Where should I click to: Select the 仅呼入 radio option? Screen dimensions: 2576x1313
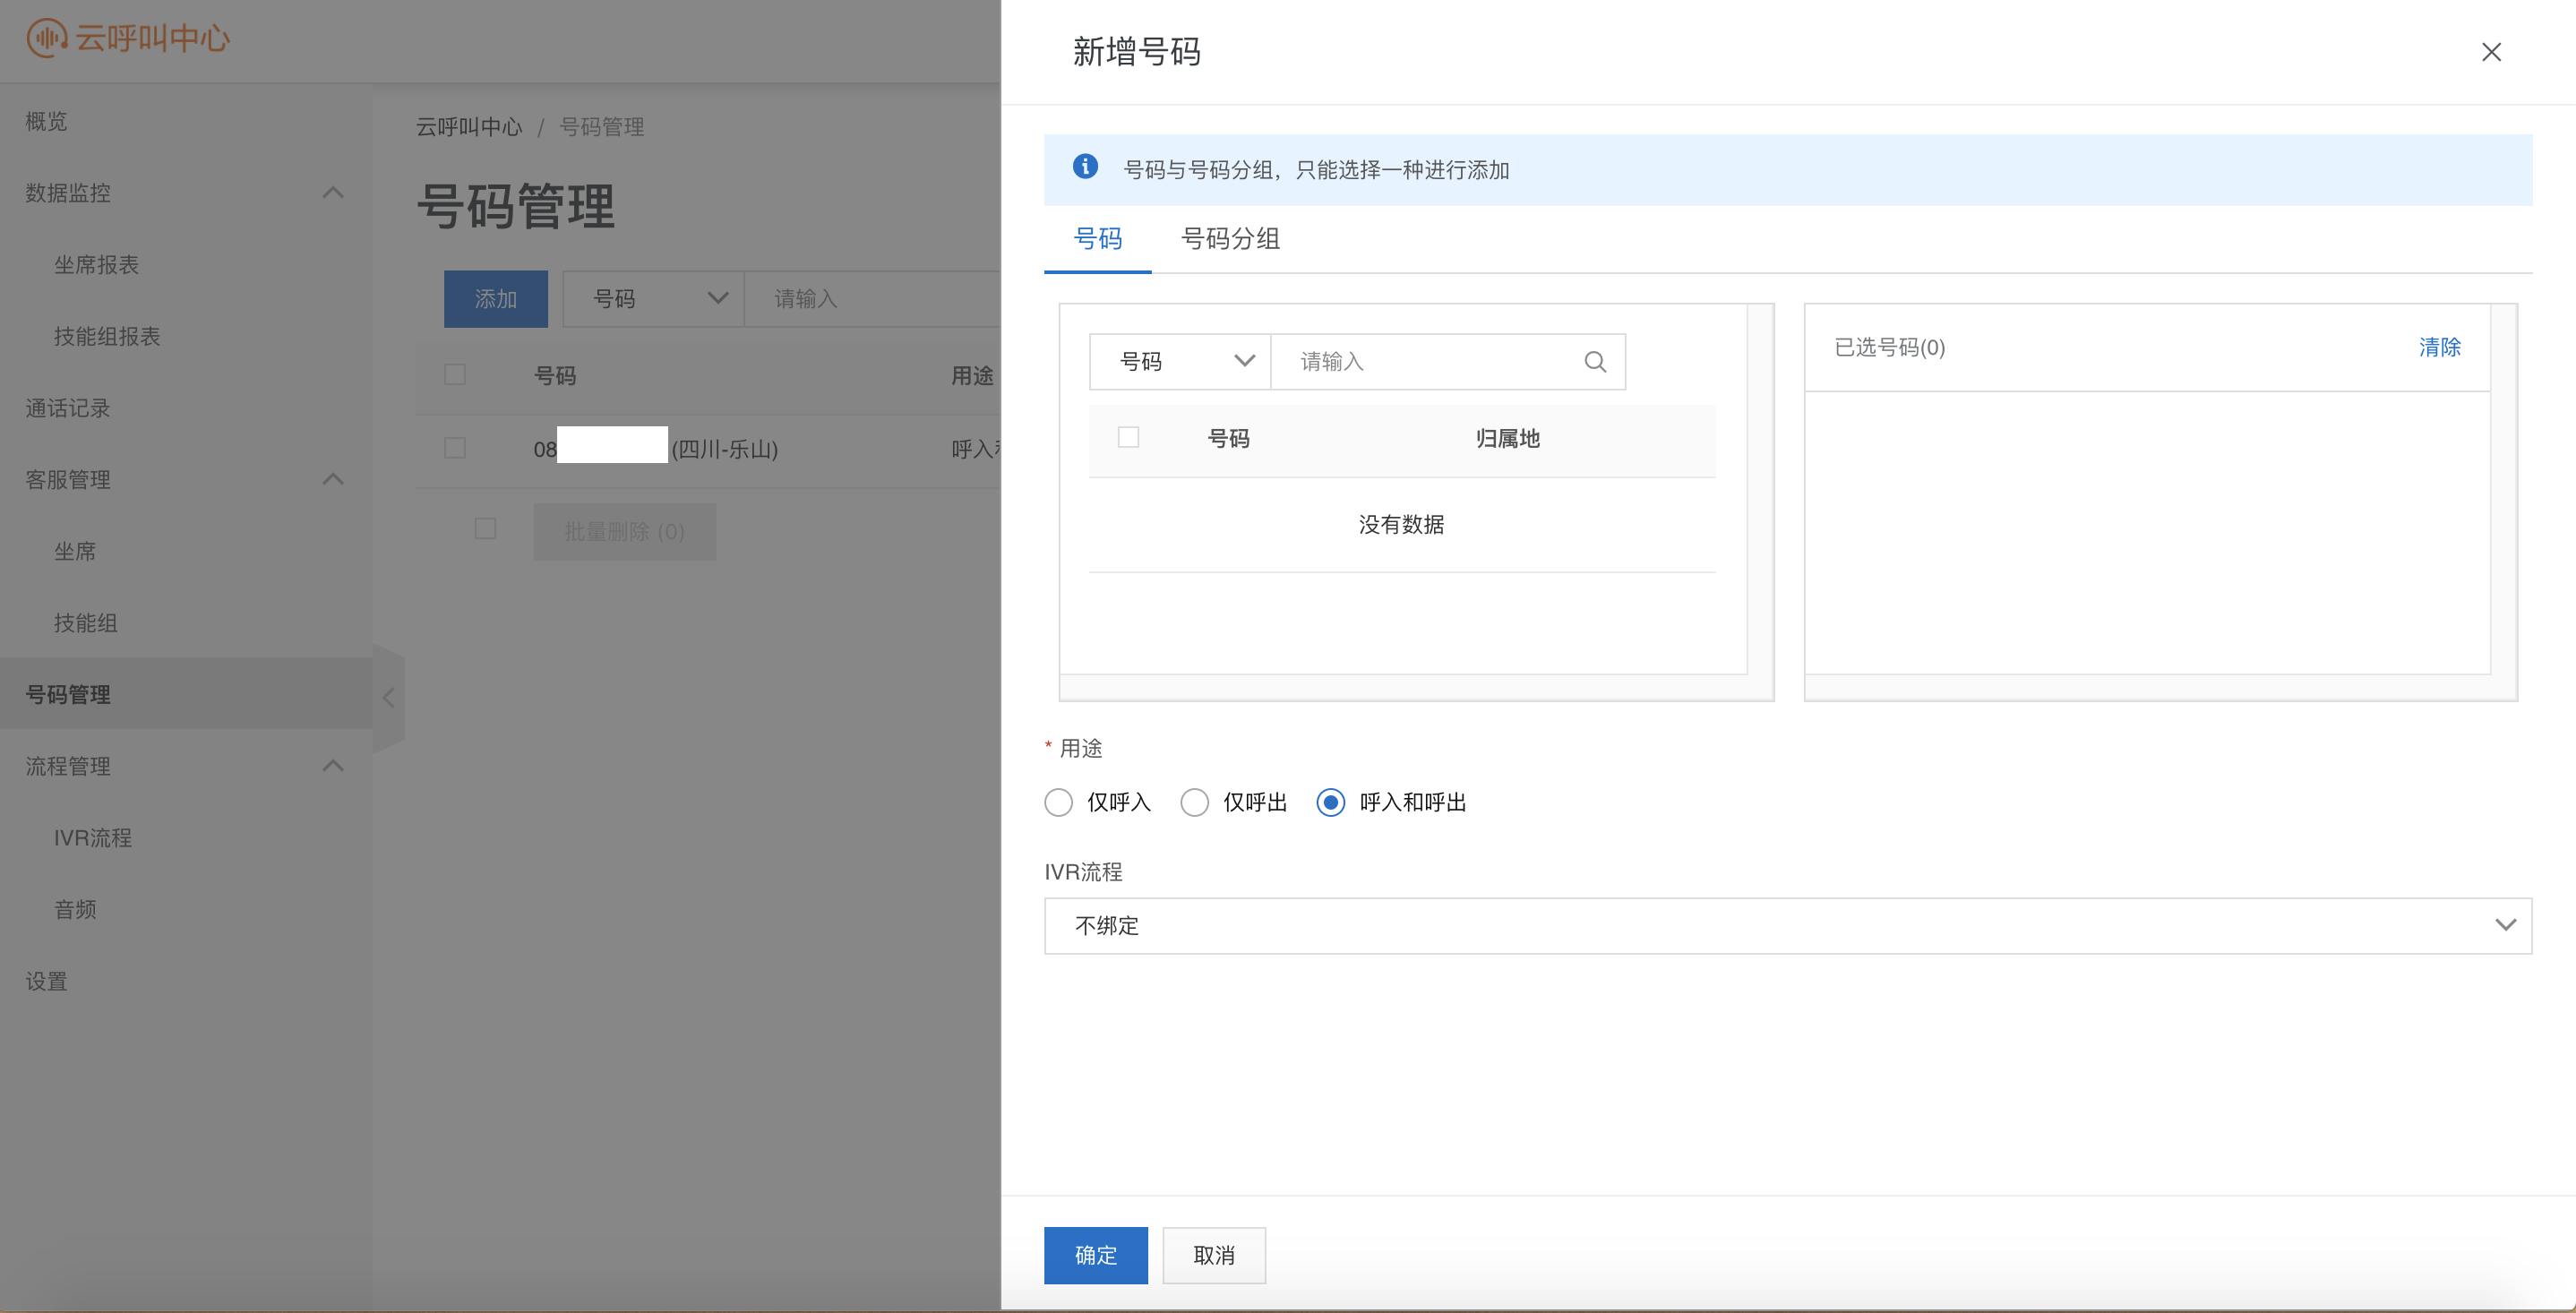click(1058, 803)
